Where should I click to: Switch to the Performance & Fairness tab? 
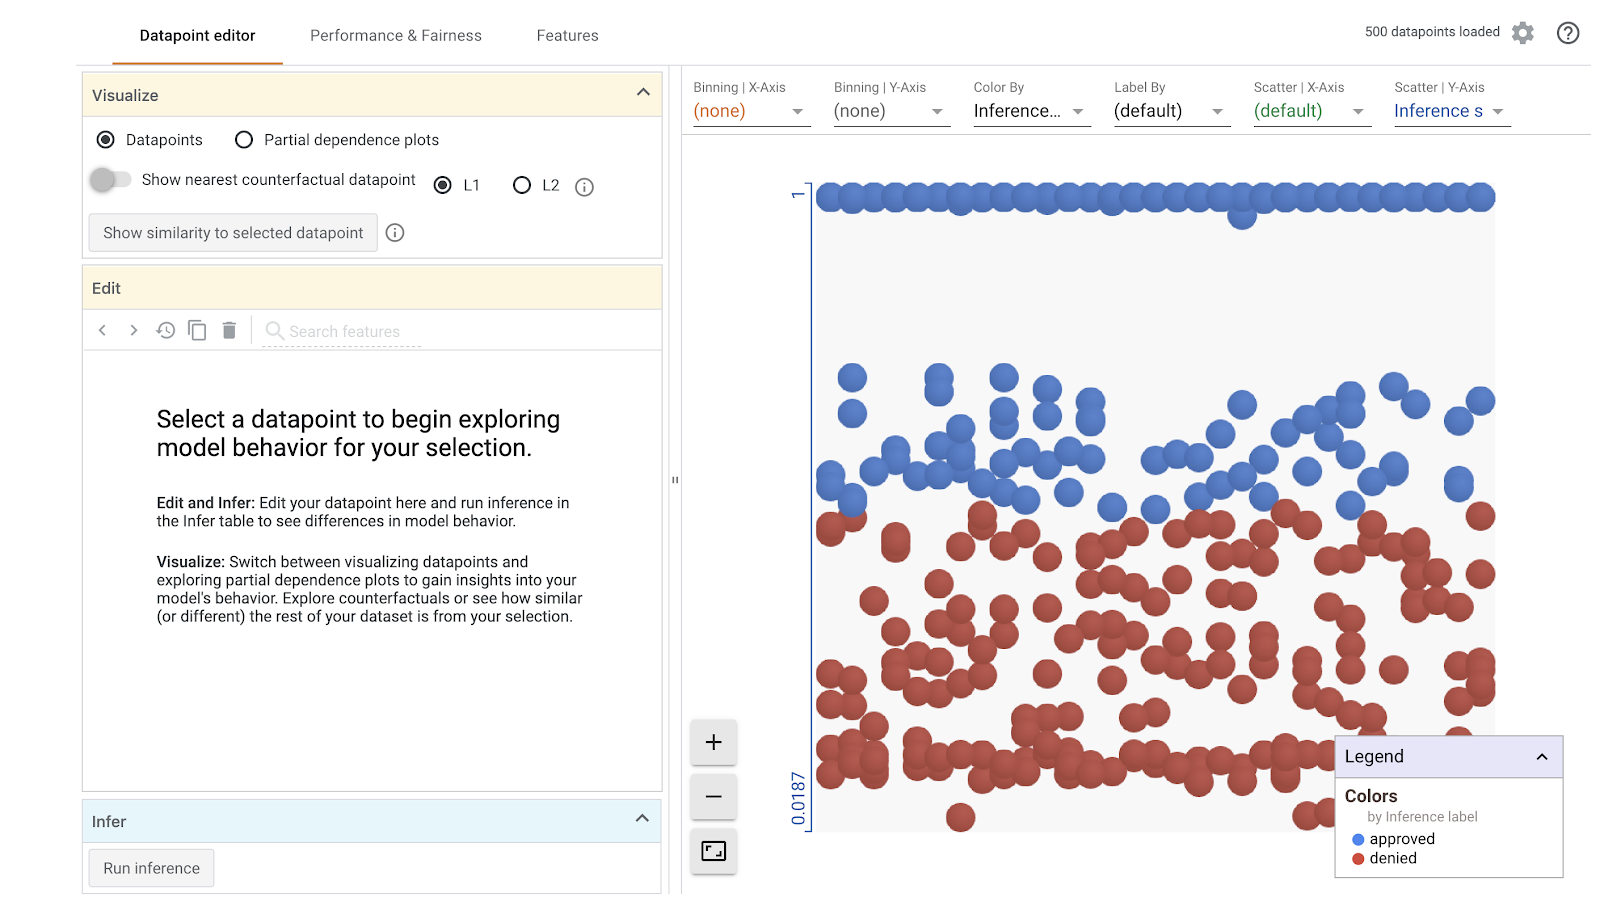[x=395, y=35]
